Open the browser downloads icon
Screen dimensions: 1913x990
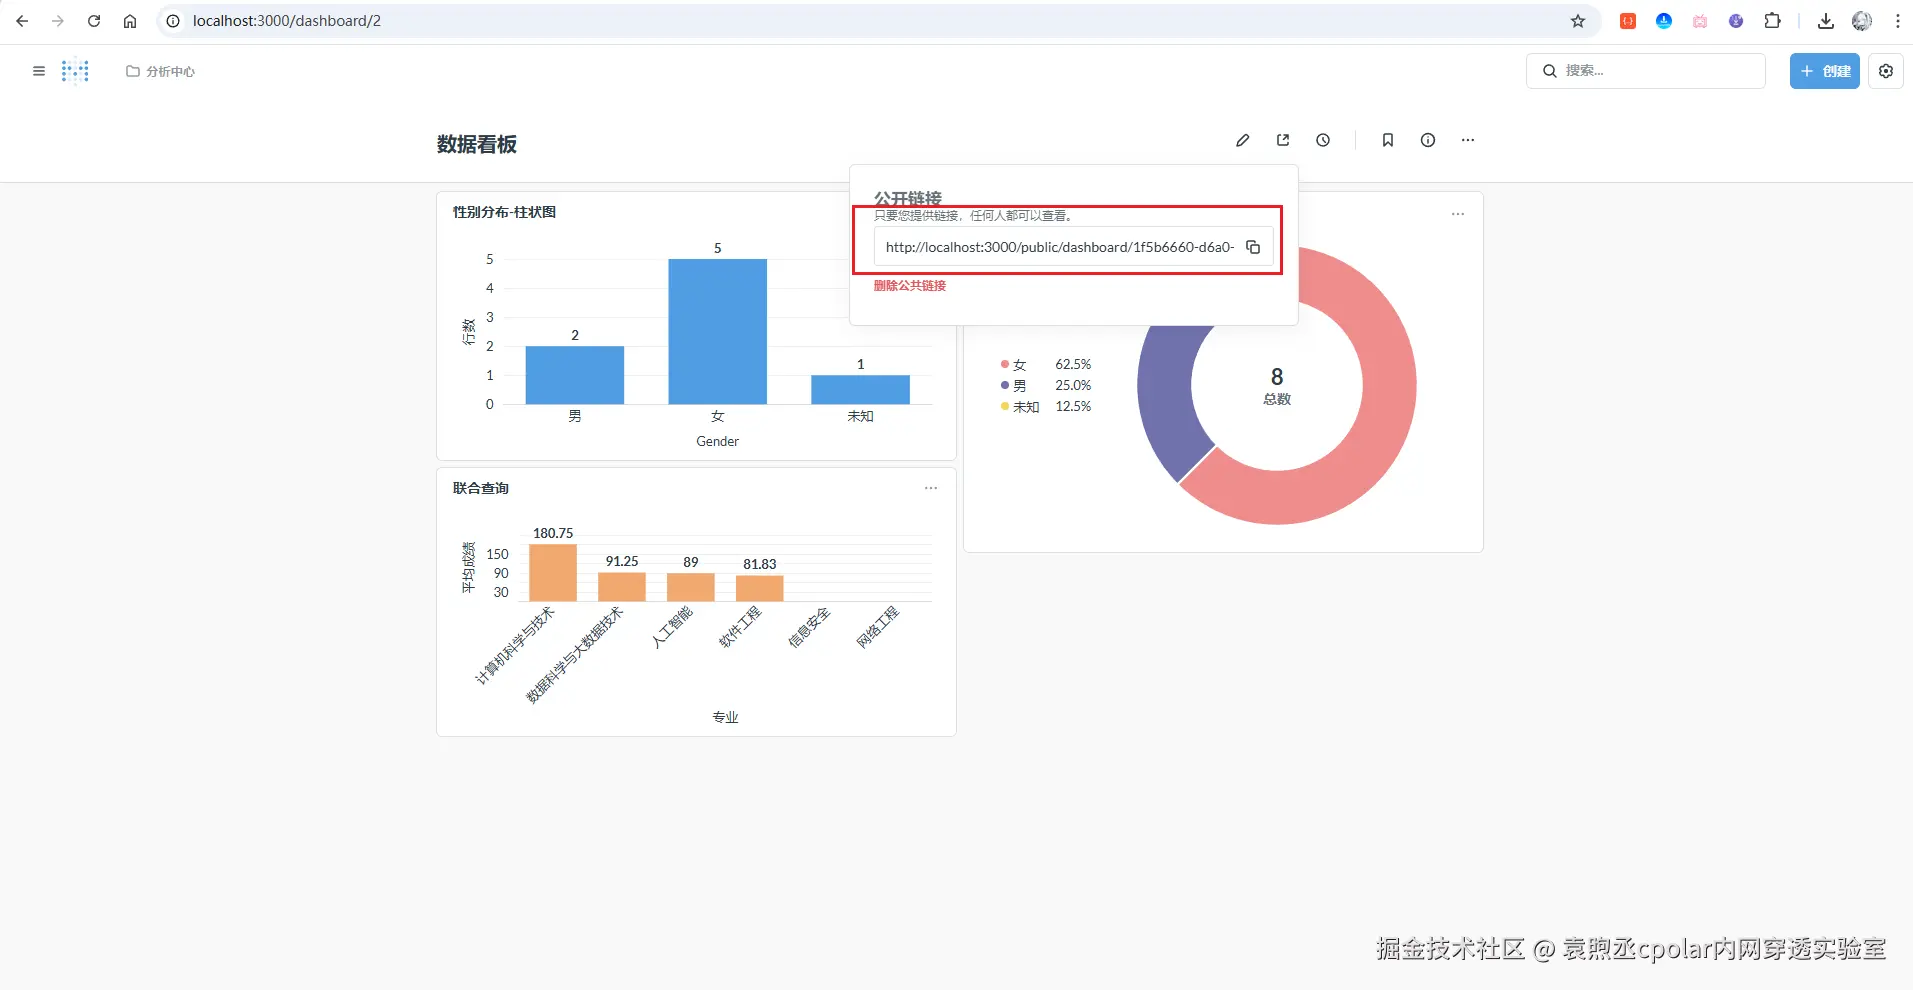coord(1826,21)
